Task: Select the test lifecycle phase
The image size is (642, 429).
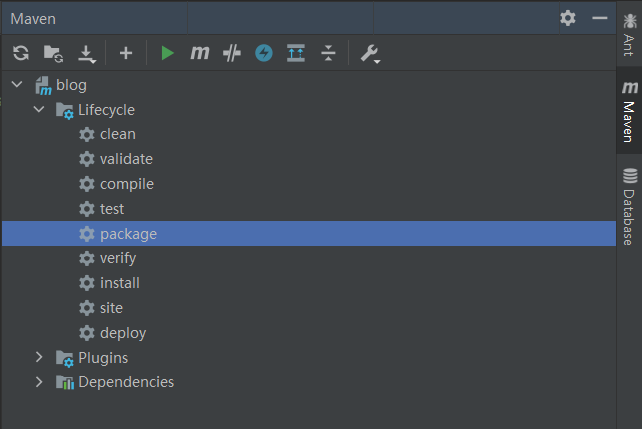Action: [112, 209]
